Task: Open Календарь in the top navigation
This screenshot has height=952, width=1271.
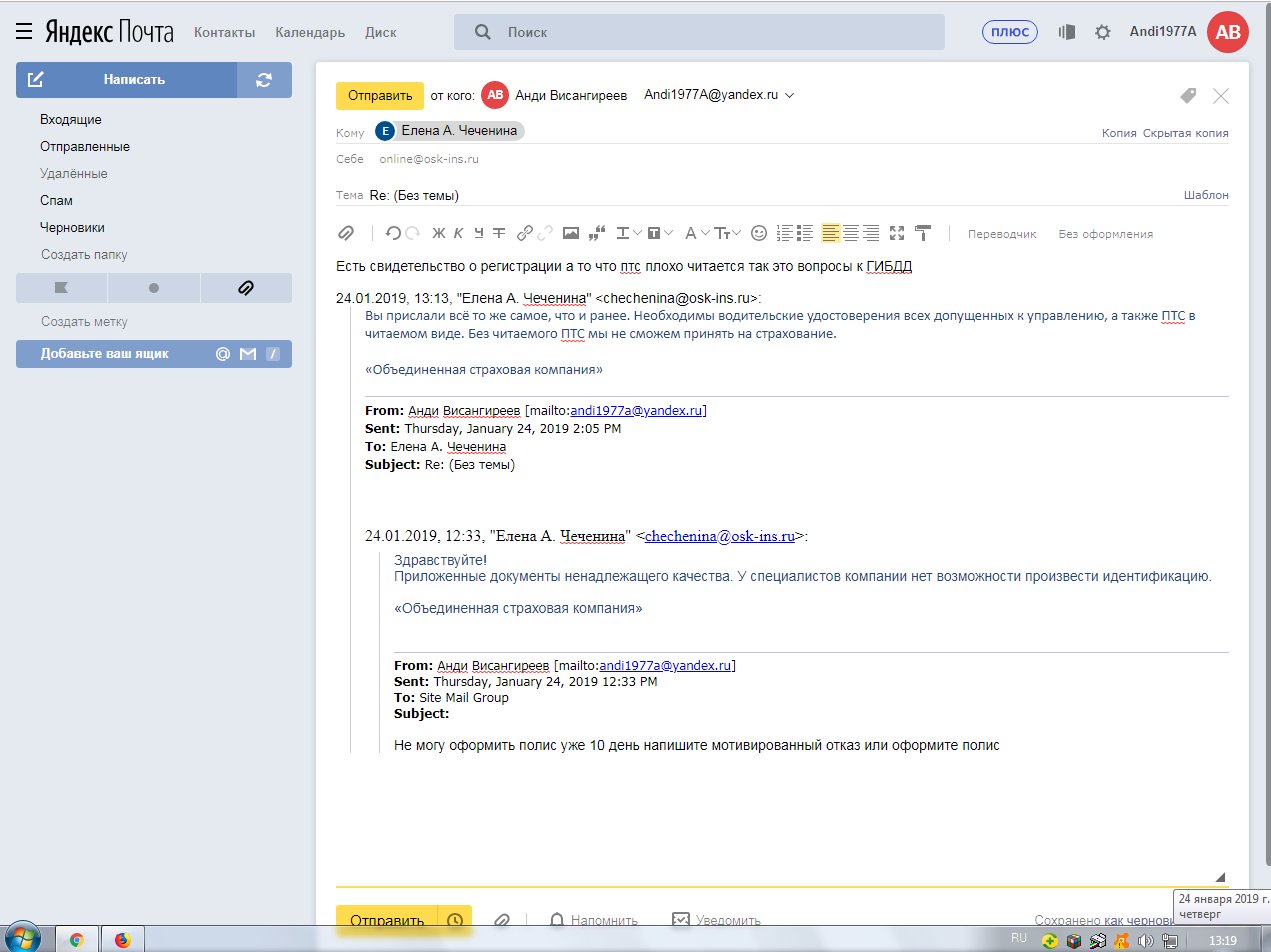Action: click(x=310, y=32)
